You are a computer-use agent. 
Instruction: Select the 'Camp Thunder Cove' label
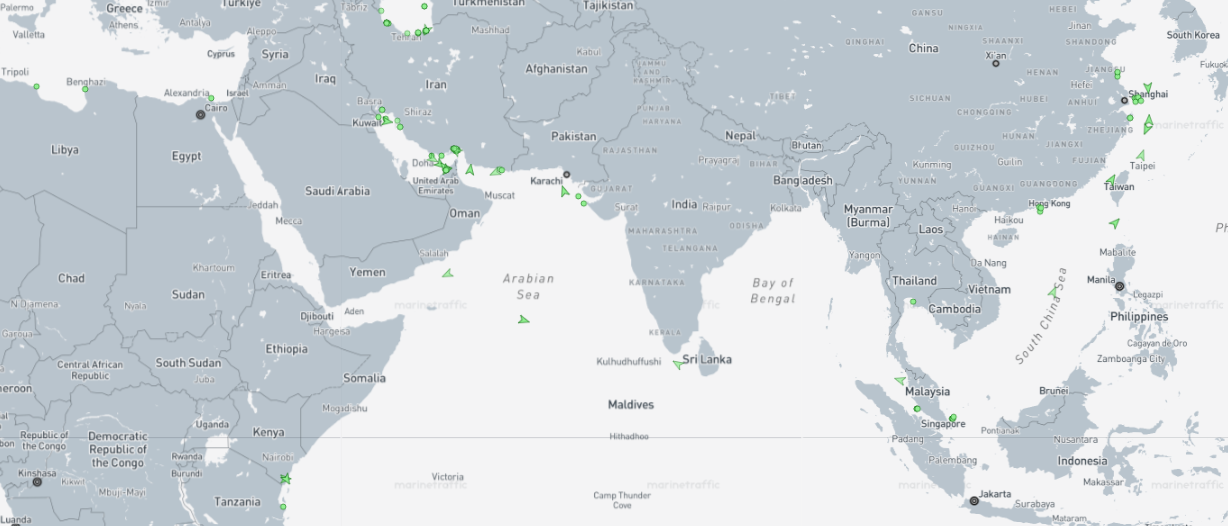pos(622,500)
